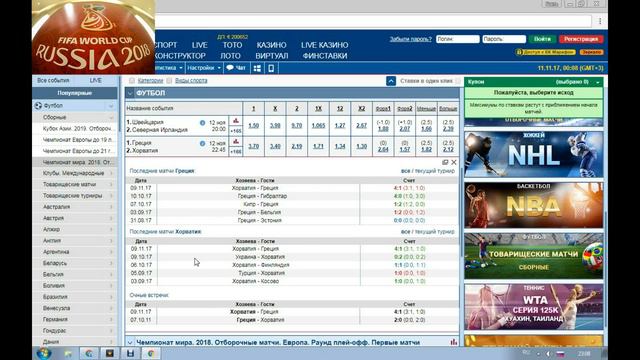Screen dimensions: 640x360
Task: Click Забыли пароль link
Action: point(411,39)
